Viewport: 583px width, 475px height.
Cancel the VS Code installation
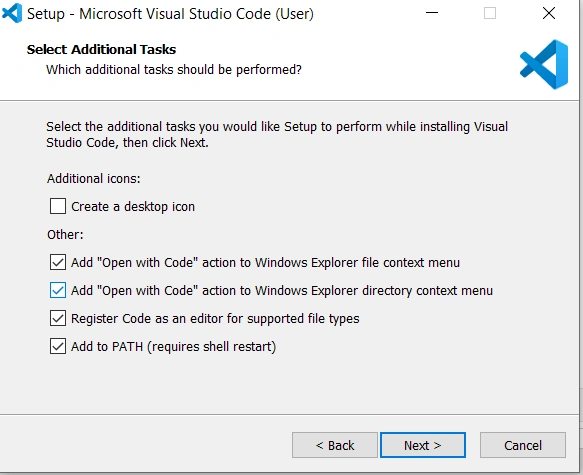(523, 445)
